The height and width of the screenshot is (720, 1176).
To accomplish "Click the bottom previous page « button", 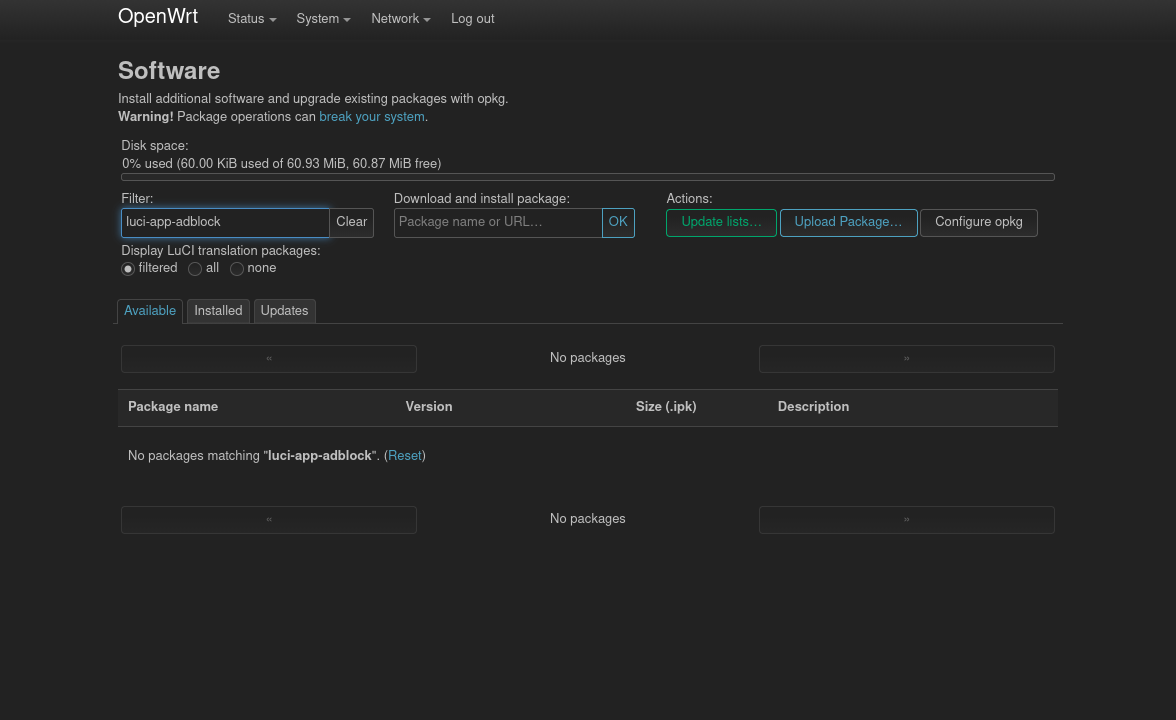I will [x=268, y=520].
